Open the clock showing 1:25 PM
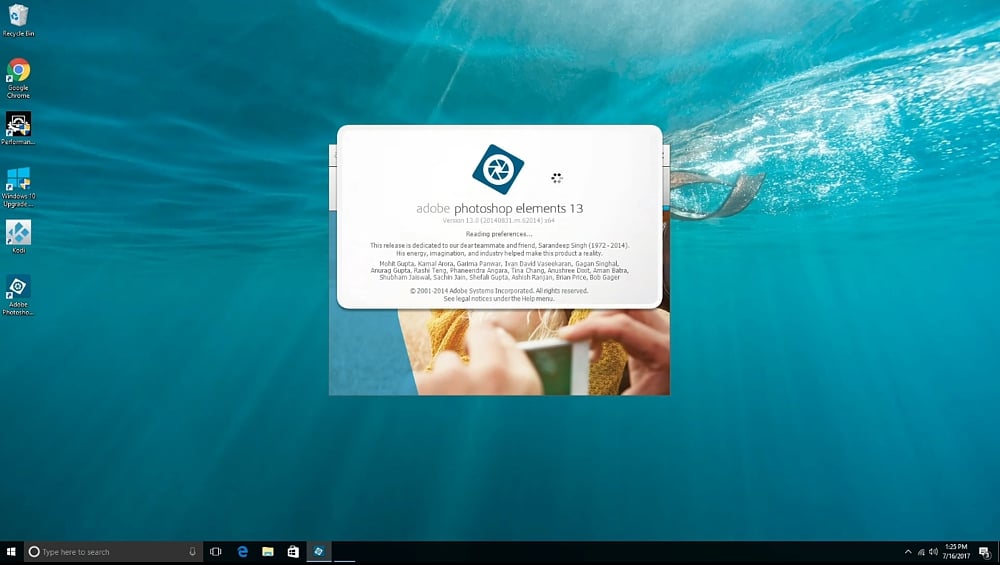1000x565 pixels. click(956, 552)
